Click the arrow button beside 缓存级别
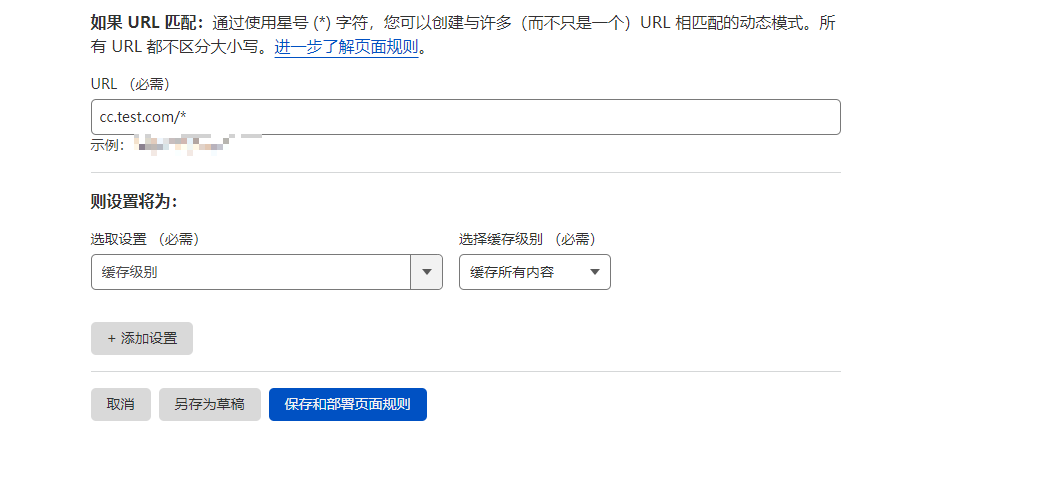The image size is (1059, 482). (x=427, y=272)
